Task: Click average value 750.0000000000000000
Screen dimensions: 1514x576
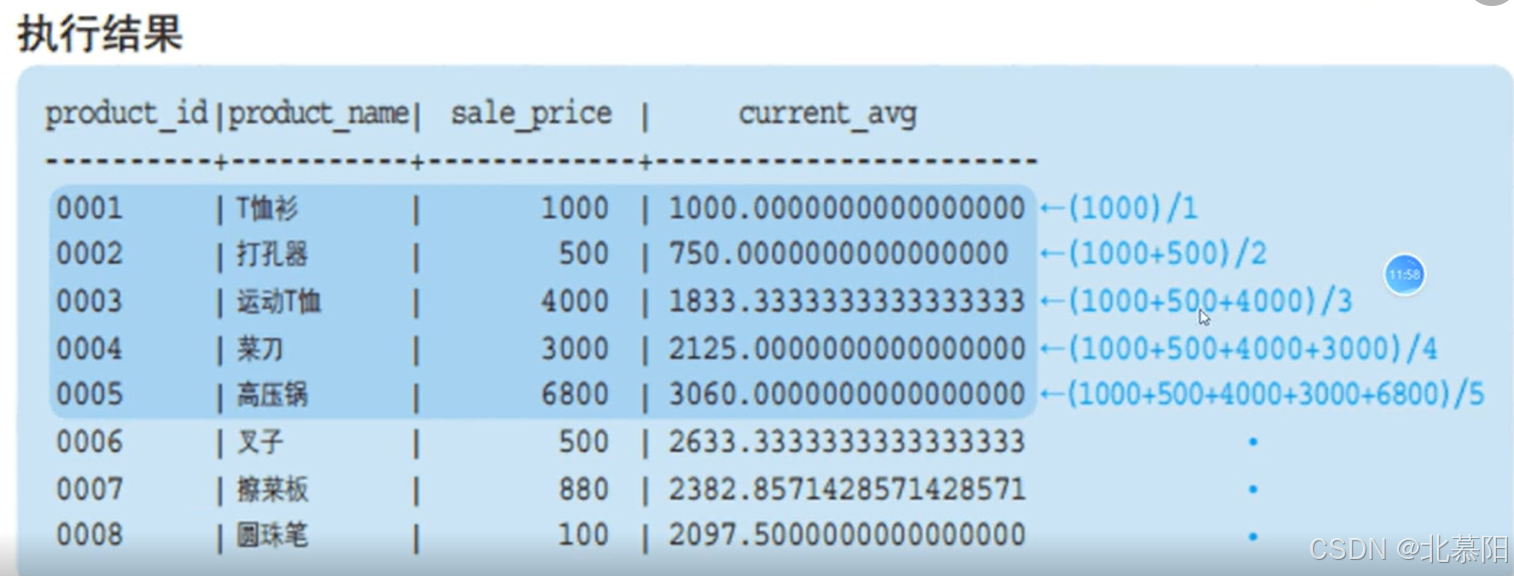Action: click(x=838, y=254)
